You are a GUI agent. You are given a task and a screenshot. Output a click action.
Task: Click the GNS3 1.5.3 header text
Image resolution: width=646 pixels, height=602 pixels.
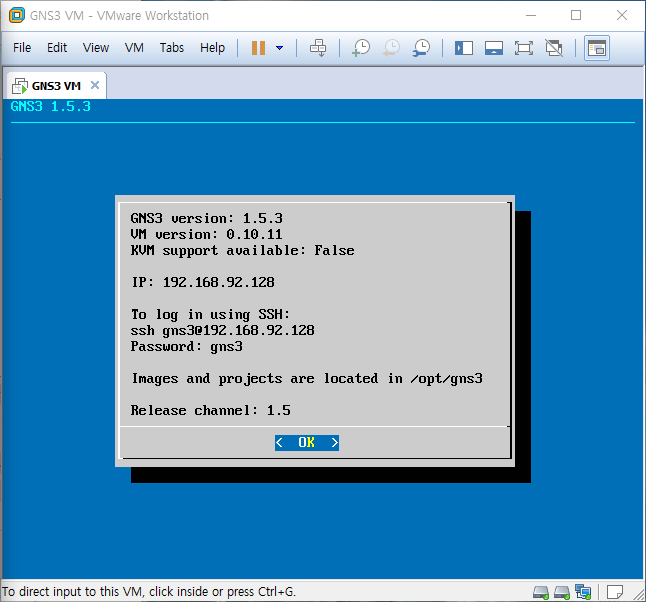pos(51,107)
